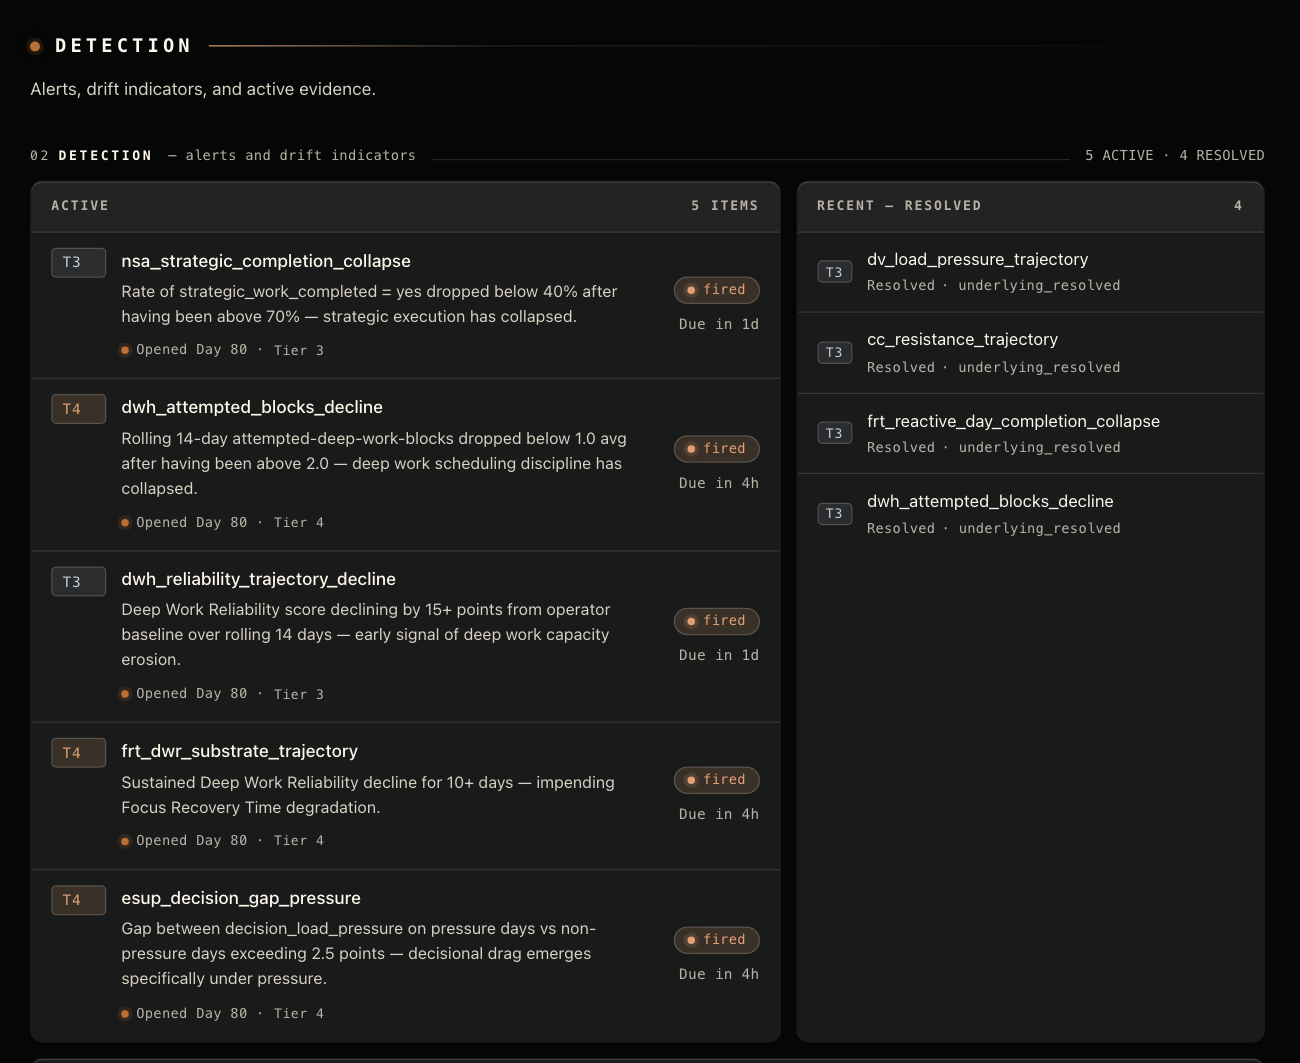
Task: Click the T3 badge on resolved dwh_attempted_blocks_decline
Action: pyautogui.click(x=834, y=513)
